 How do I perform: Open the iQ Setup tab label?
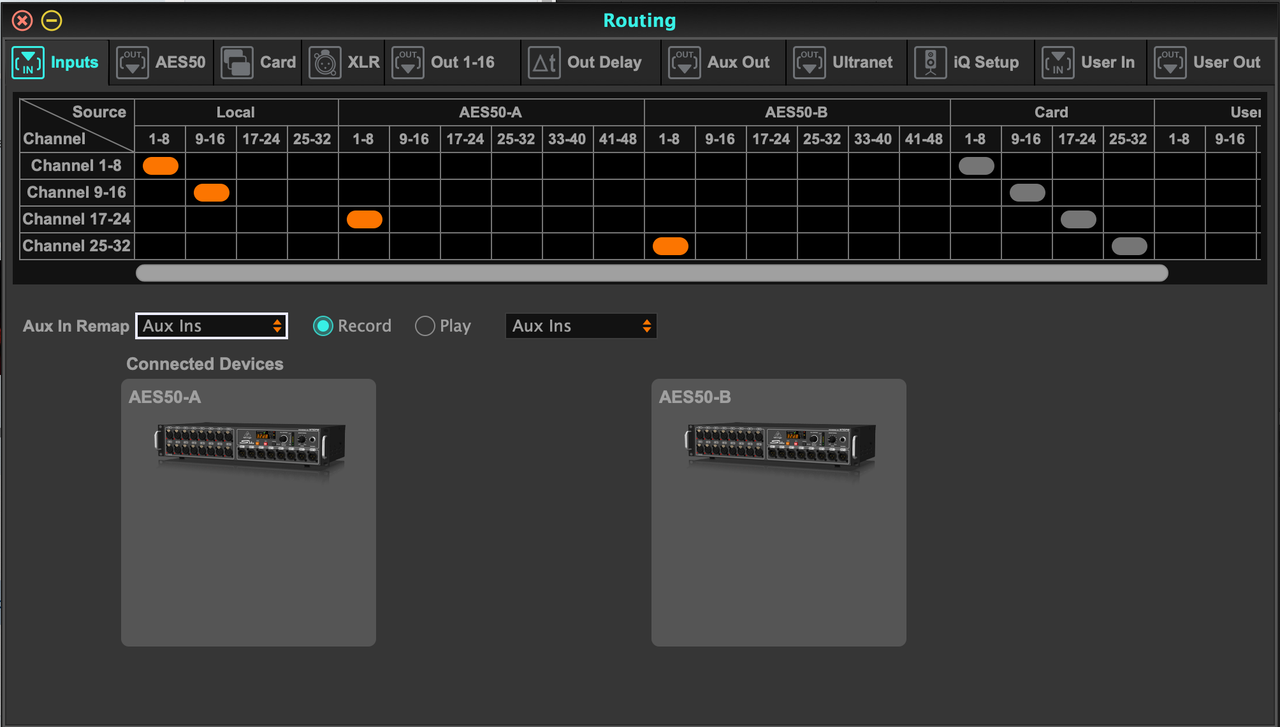(986, 62)
